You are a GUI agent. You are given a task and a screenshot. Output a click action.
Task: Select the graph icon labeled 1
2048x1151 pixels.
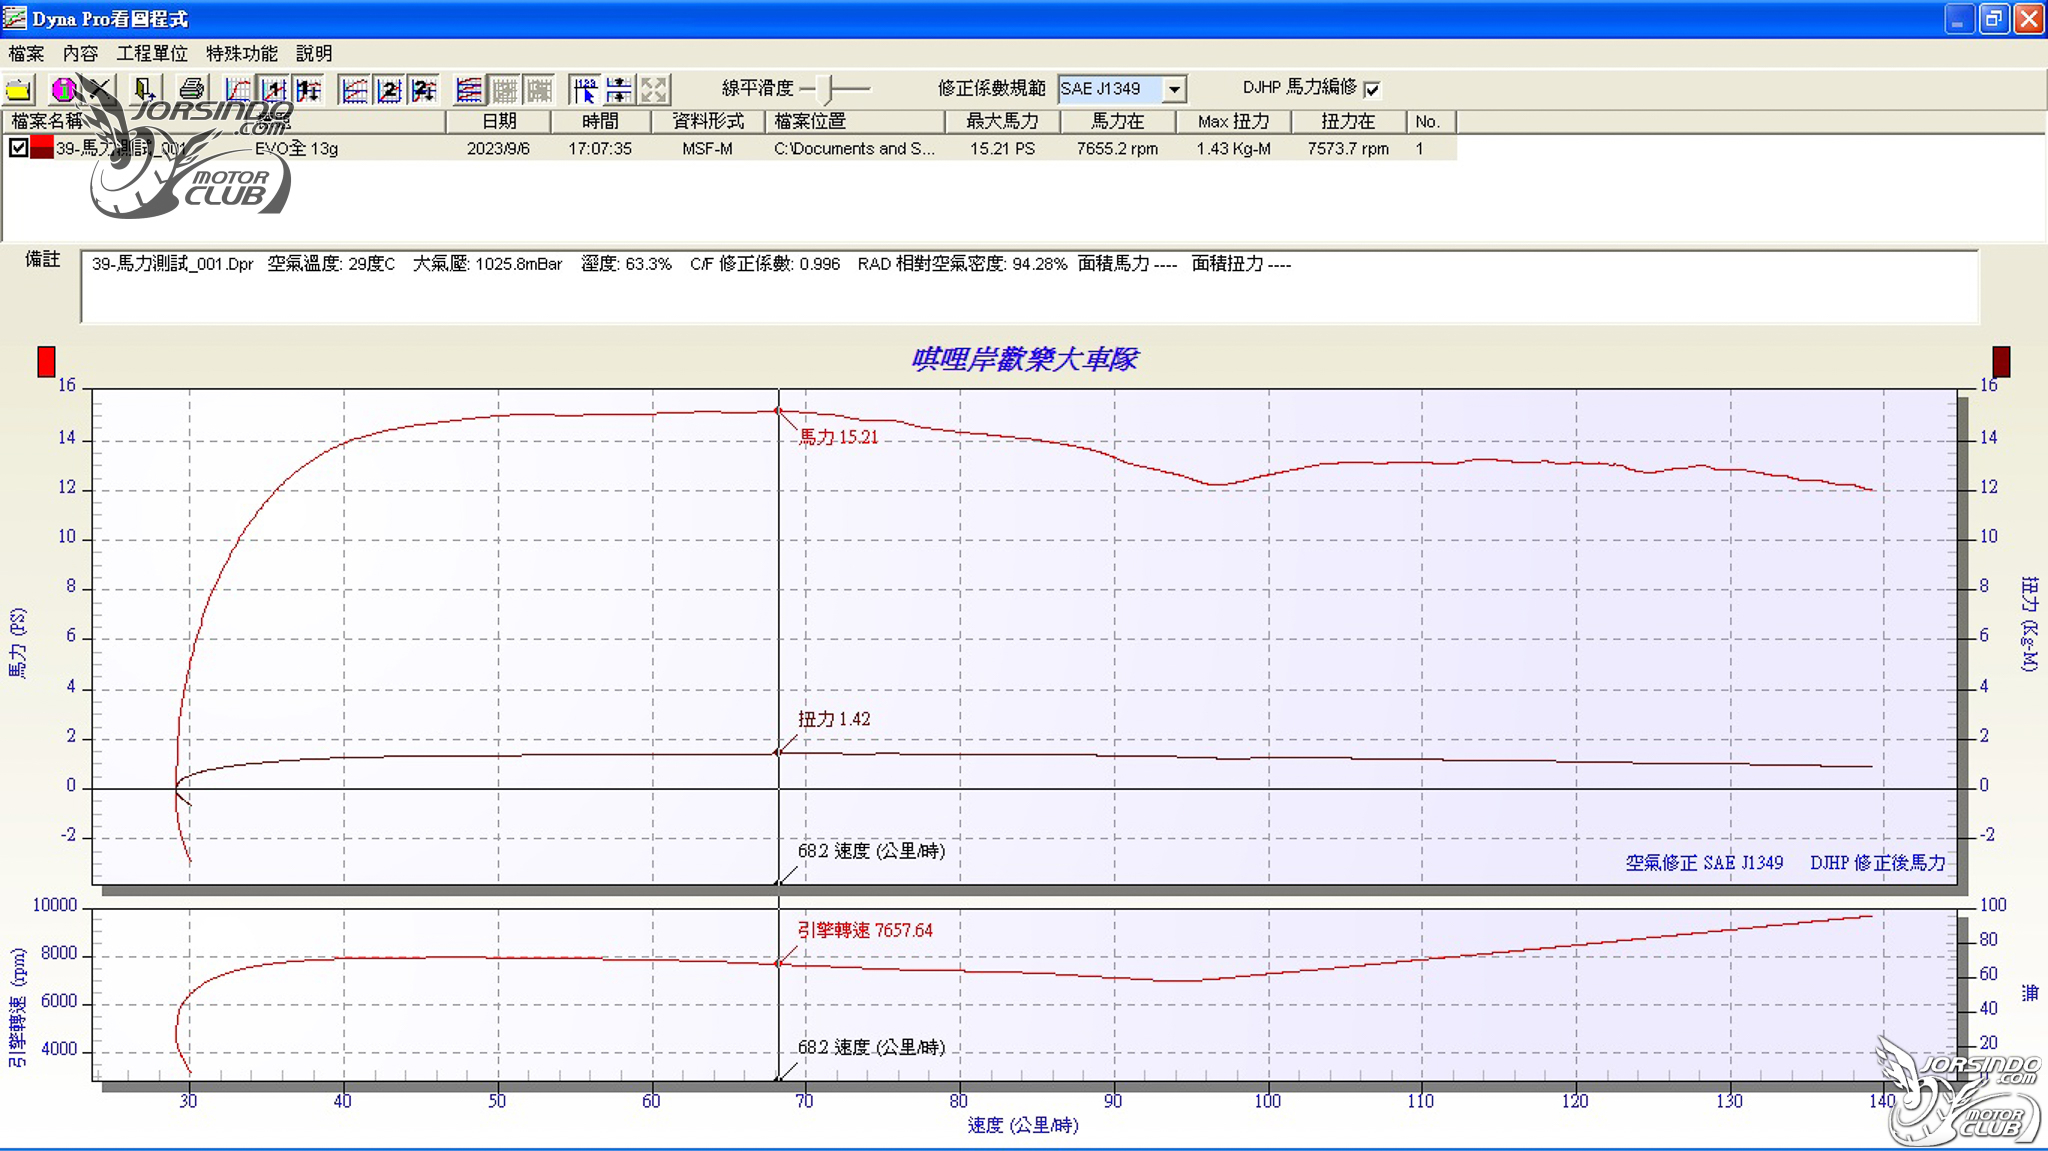273,90
